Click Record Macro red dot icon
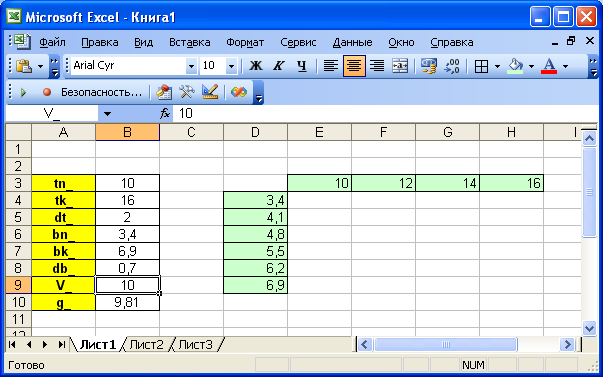Screen dimensions: 603x377 point(47,92)
